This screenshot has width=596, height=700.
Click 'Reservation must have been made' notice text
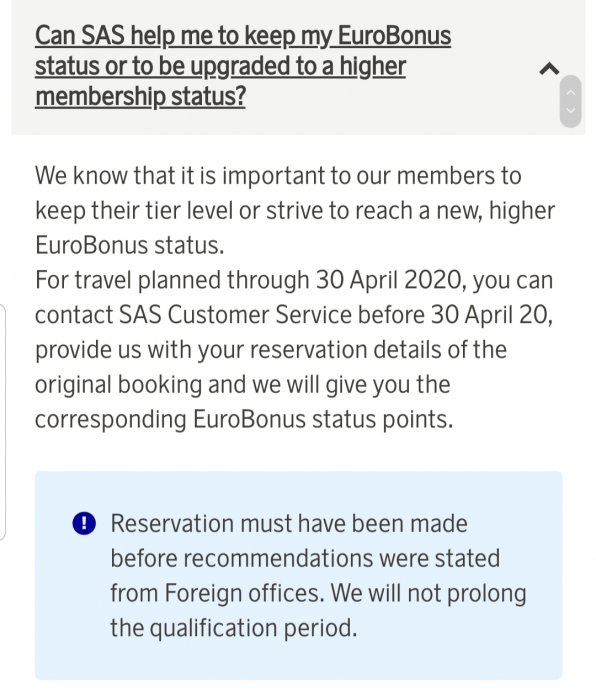[289, 523]
